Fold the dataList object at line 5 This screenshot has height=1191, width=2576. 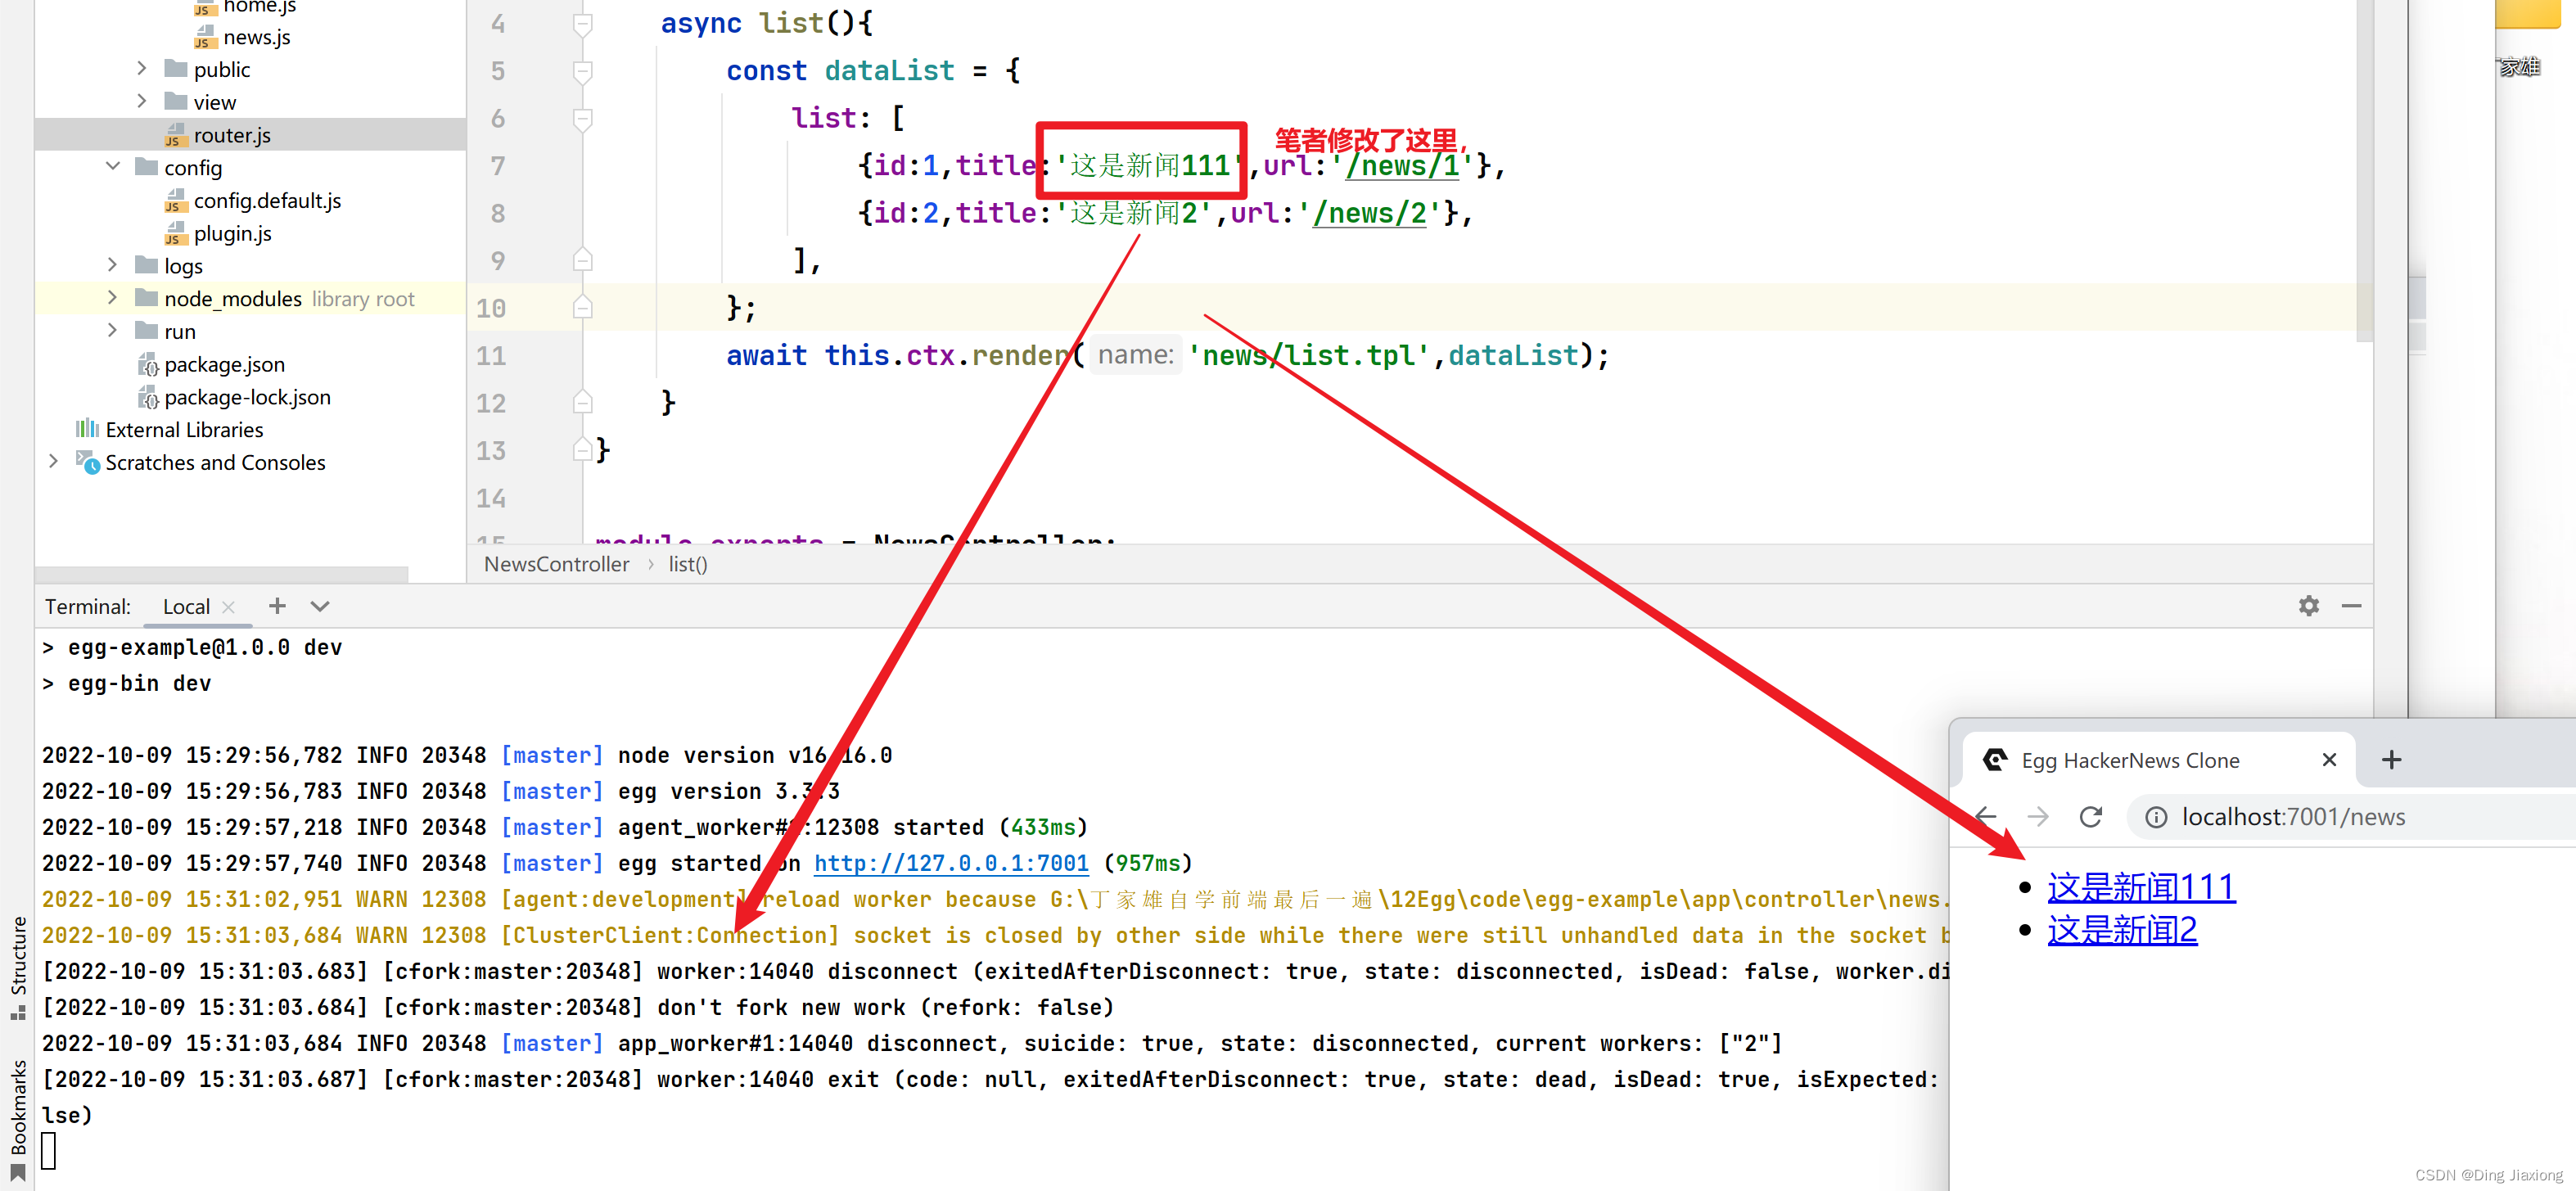pyautogui.click(x=583, y=70)
